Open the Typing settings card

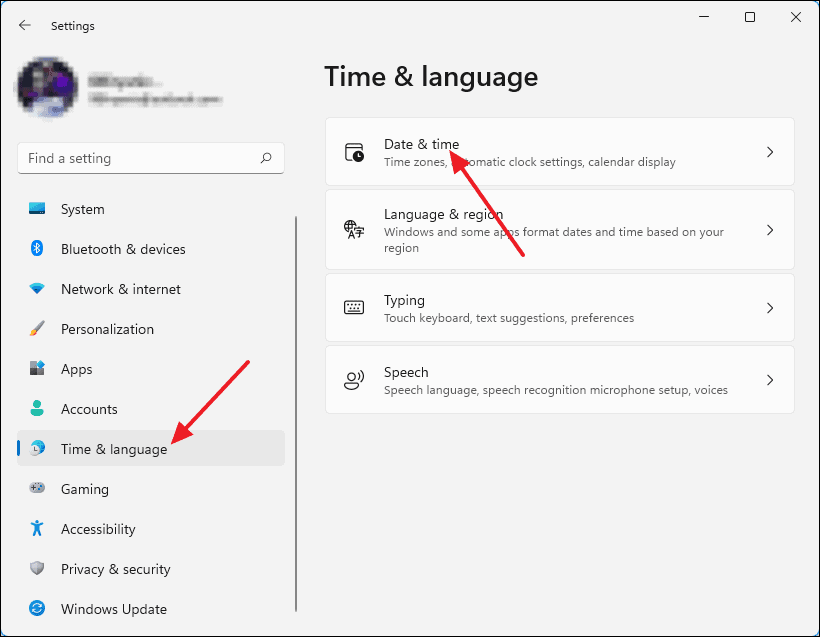[x=560, y=307]
